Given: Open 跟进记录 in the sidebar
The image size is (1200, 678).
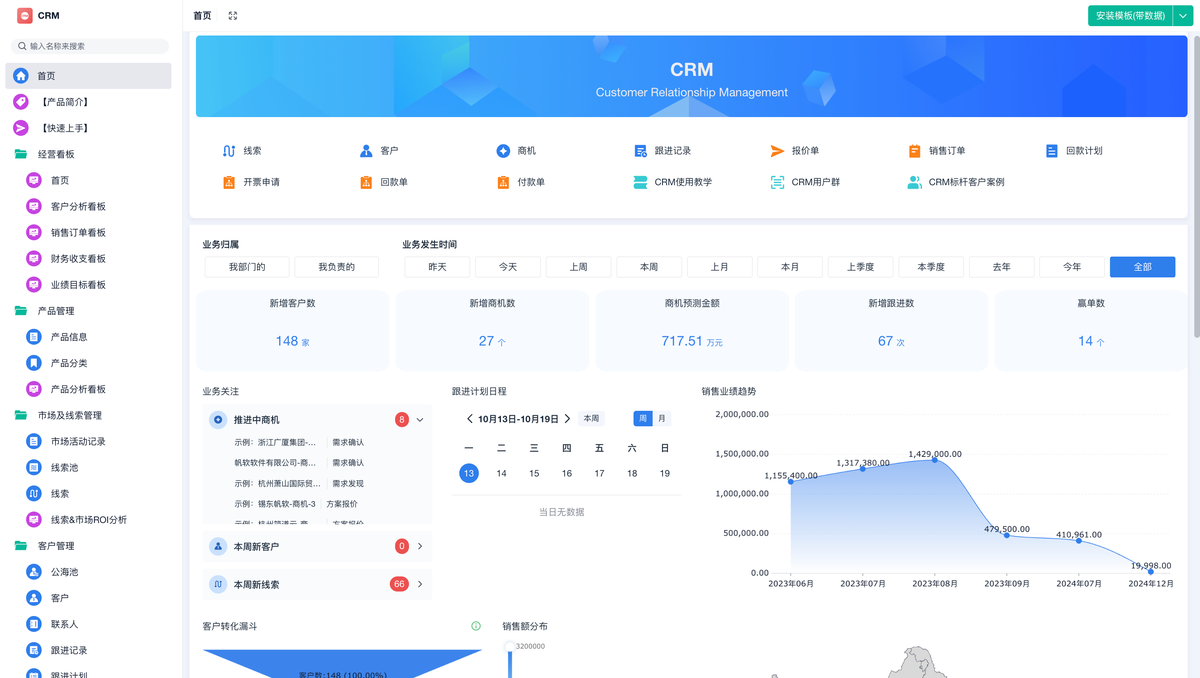Looking at the screenshot, I should coord(90,650).
